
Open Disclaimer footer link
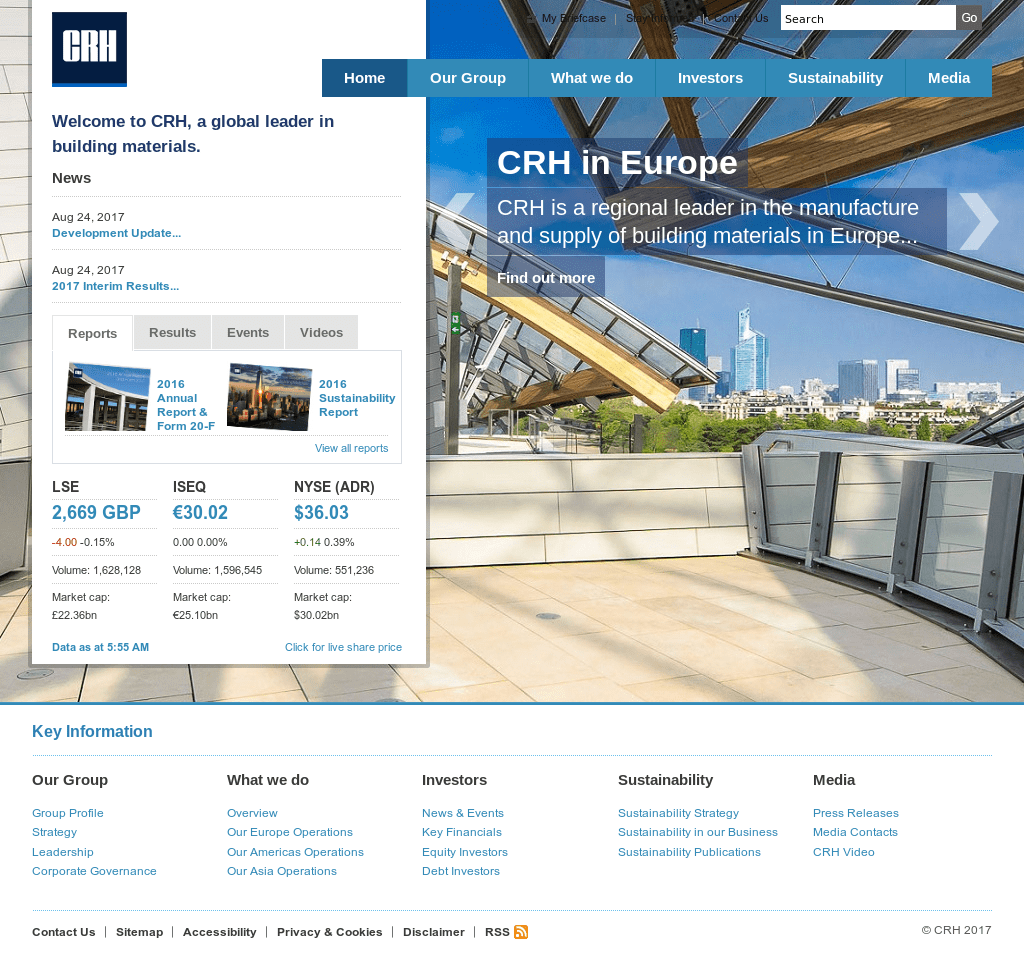tap(434, 932)
